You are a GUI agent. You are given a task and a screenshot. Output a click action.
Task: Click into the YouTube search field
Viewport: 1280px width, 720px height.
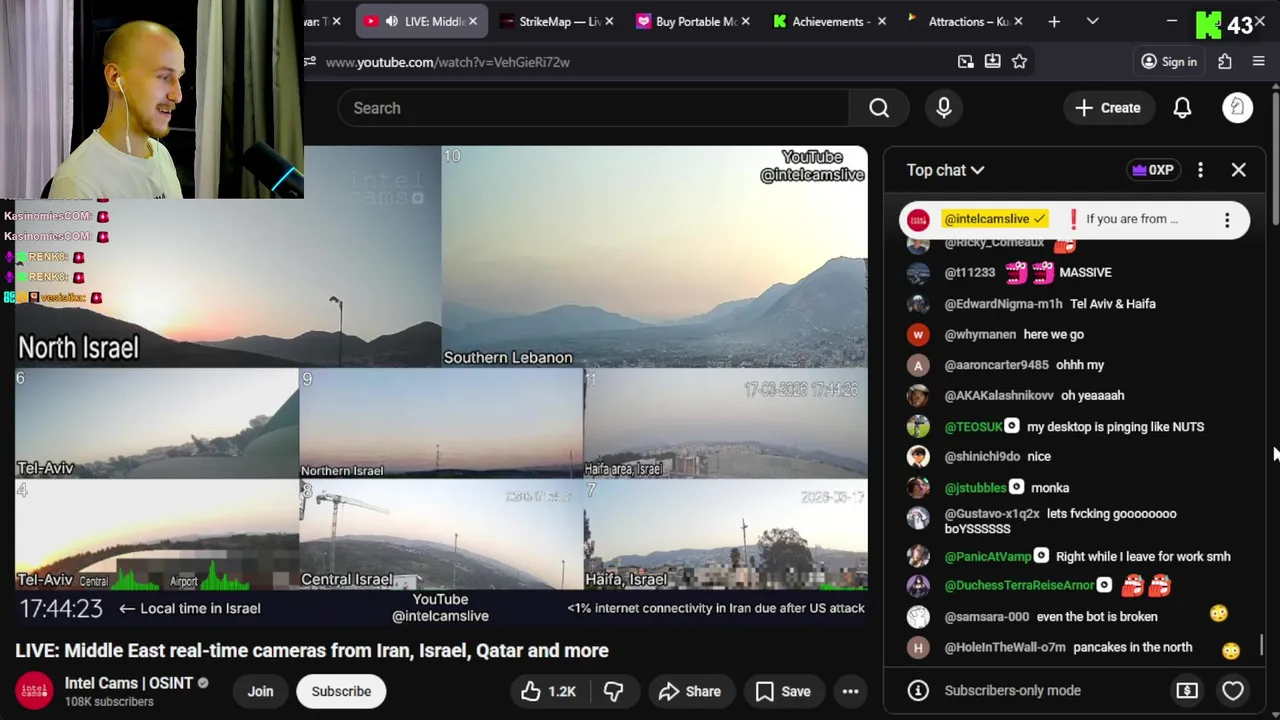pyautogui.click(x=593, y=108)
